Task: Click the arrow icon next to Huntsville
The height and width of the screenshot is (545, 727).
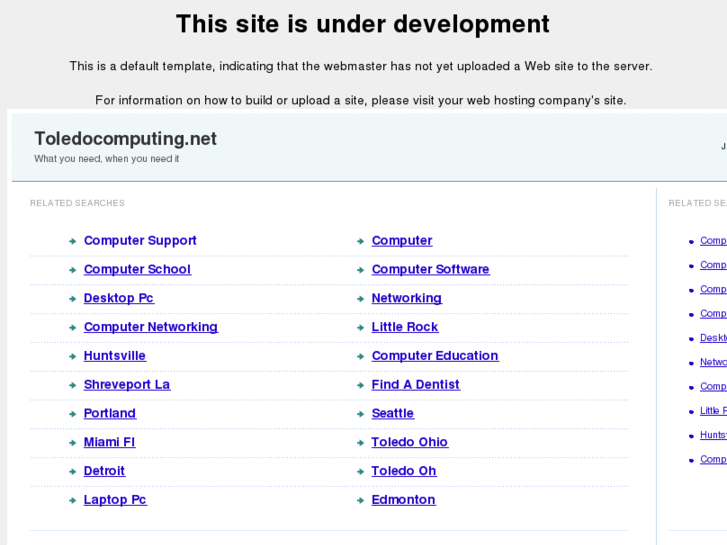Action: pos(72,356)
